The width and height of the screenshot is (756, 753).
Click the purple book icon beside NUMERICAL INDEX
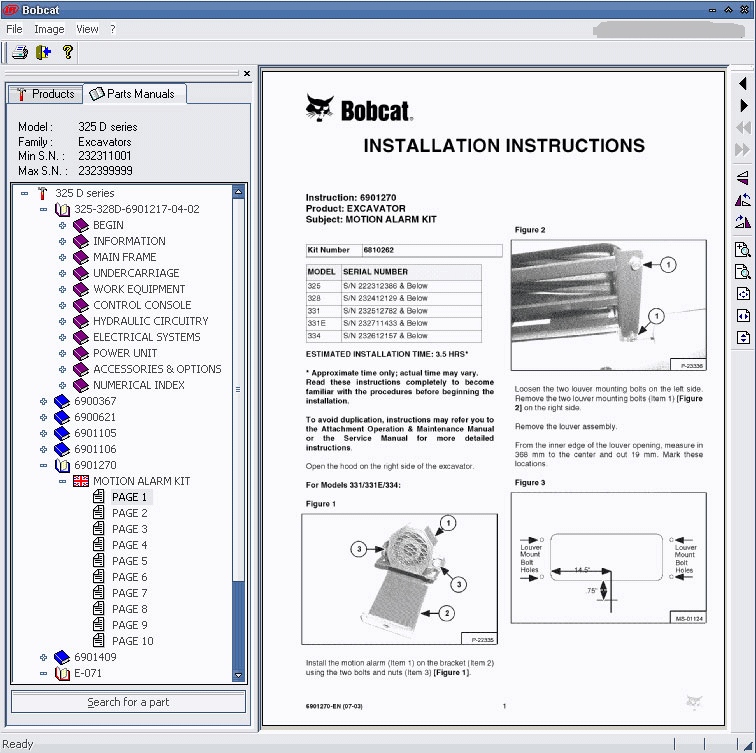click(x=81, y=385)
